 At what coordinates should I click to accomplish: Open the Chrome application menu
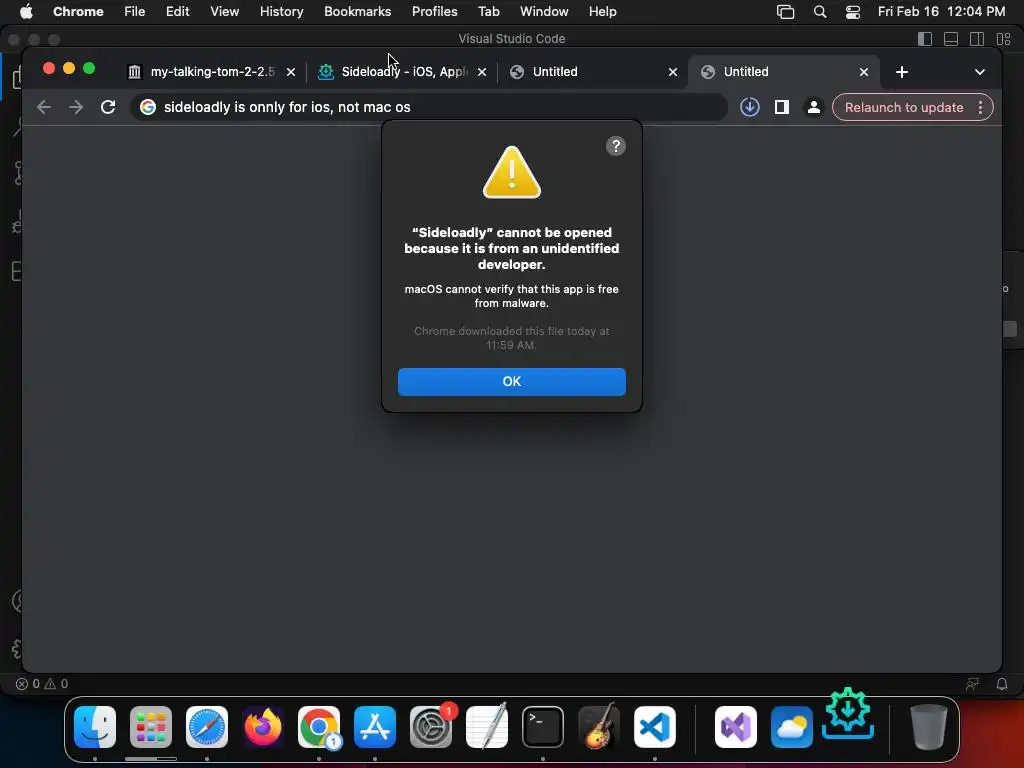pos(78,12)
